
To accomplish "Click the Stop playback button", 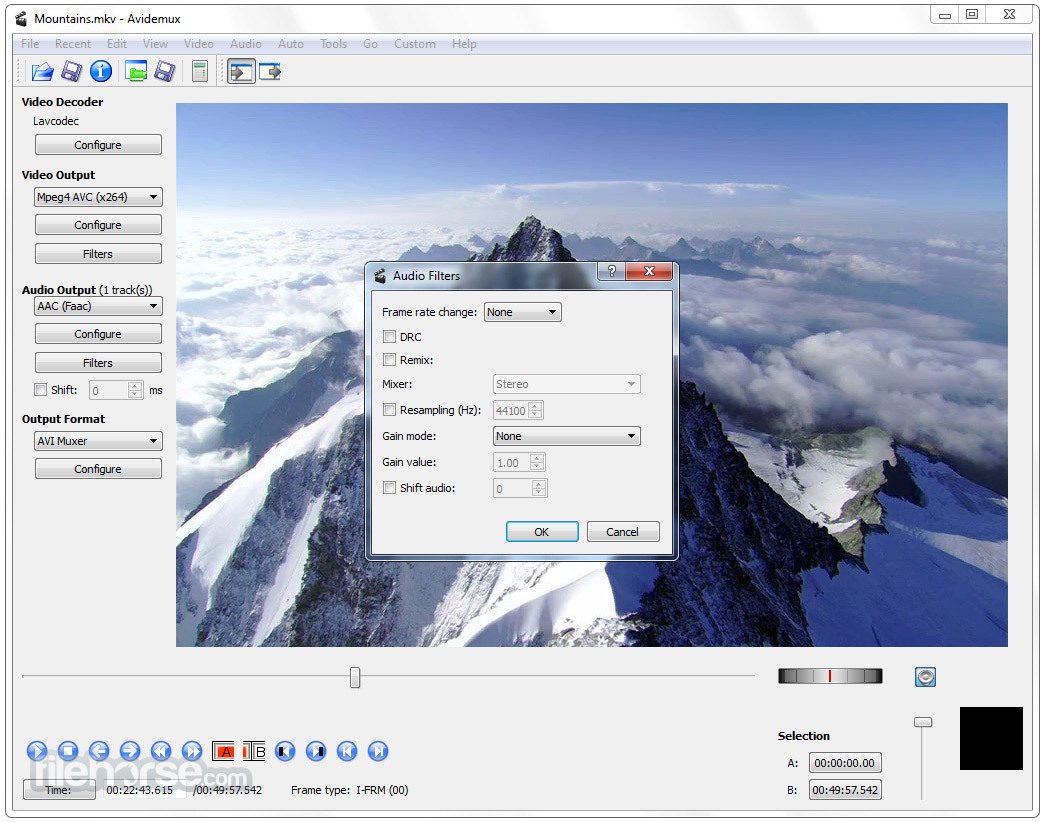I will [x=68, y=751].
